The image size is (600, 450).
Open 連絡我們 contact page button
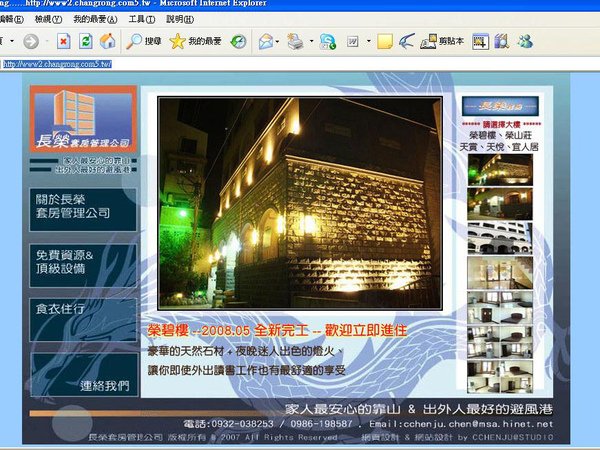[84, 375]
